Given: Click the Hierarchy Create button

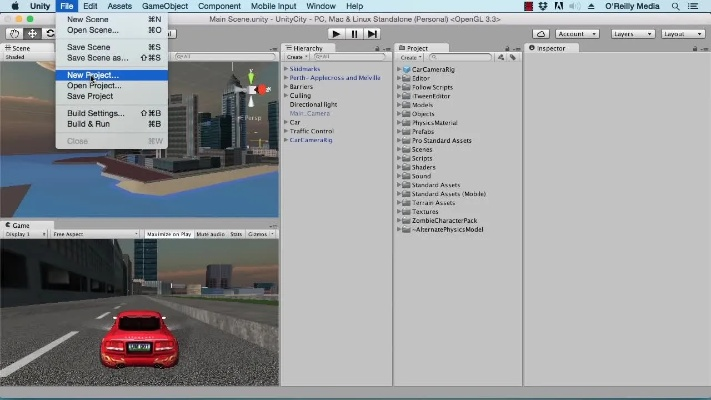Looking at the screenshot, I should (296, 57).
